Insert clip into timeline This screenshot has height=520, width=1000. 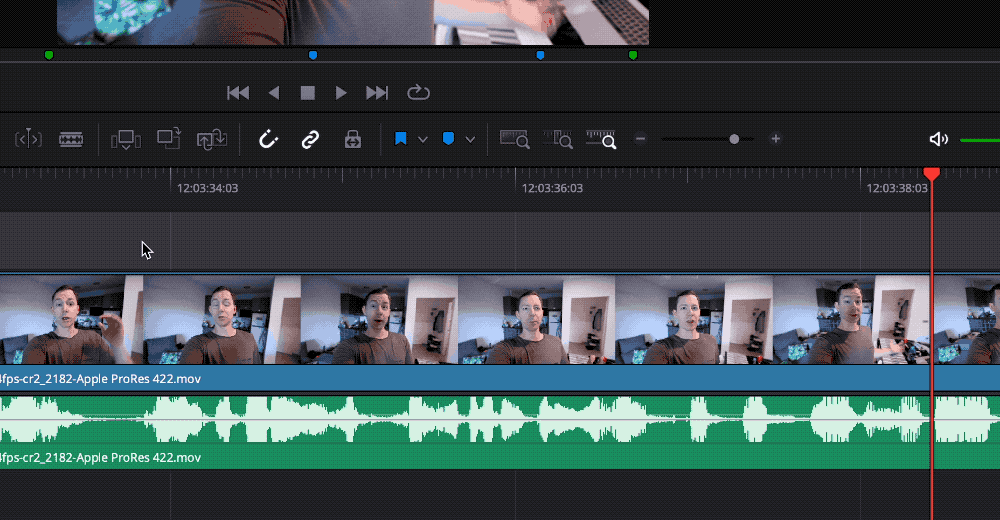pos(126,139)
